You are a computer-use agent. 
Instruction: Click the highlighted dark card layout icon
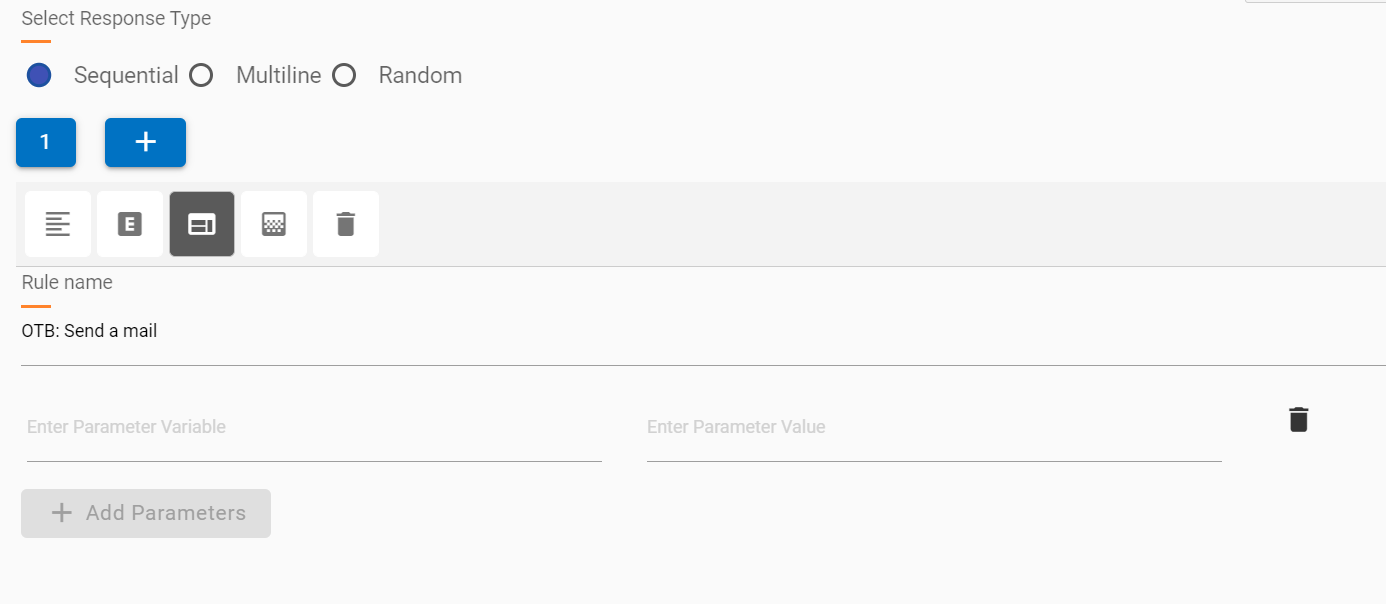coord(202,224)
